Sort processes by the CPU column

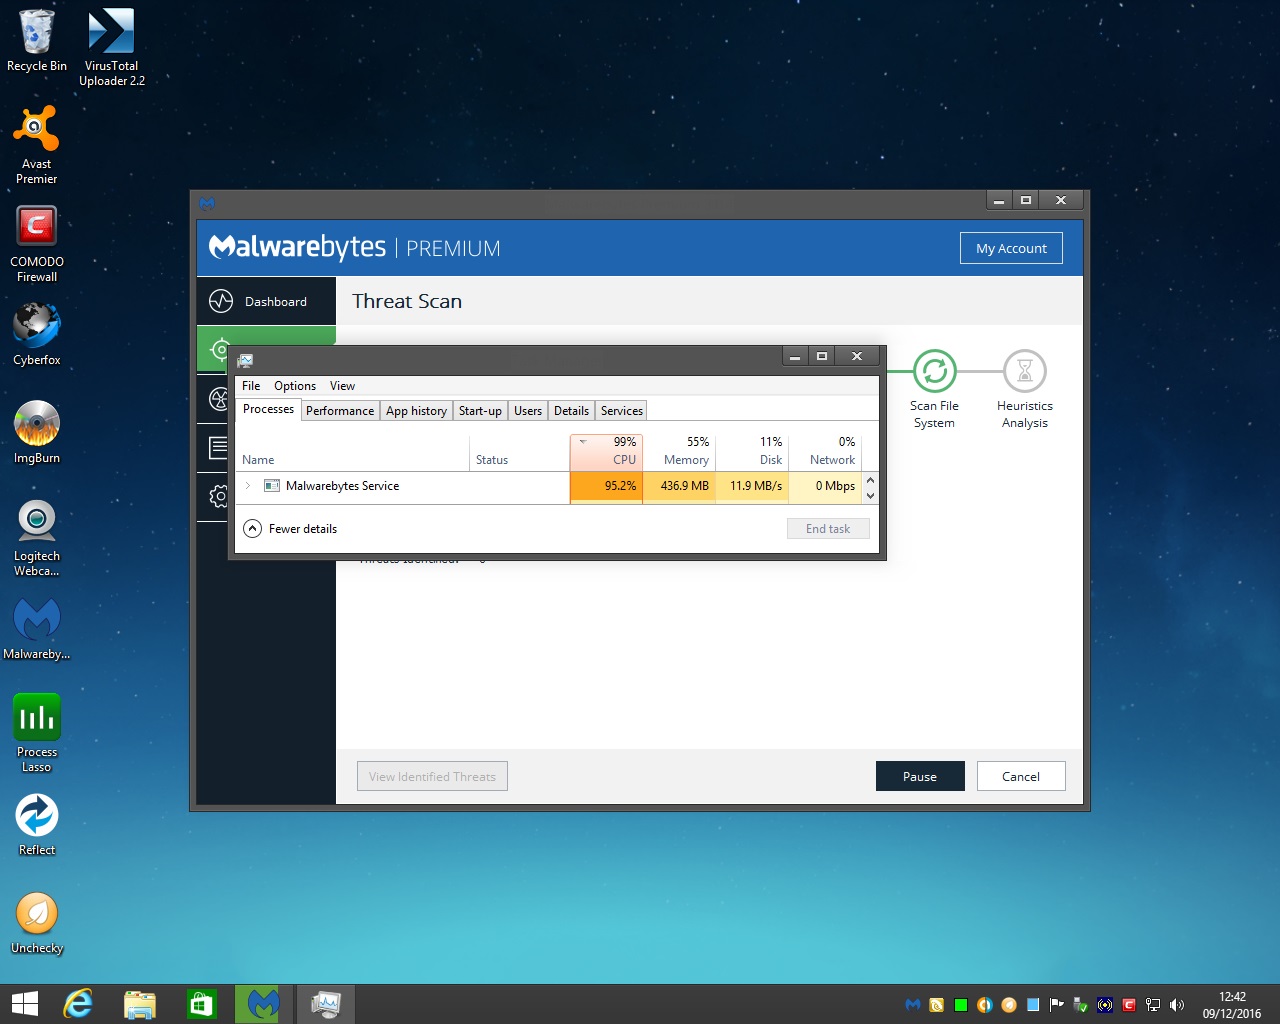[x=606, y=451]
